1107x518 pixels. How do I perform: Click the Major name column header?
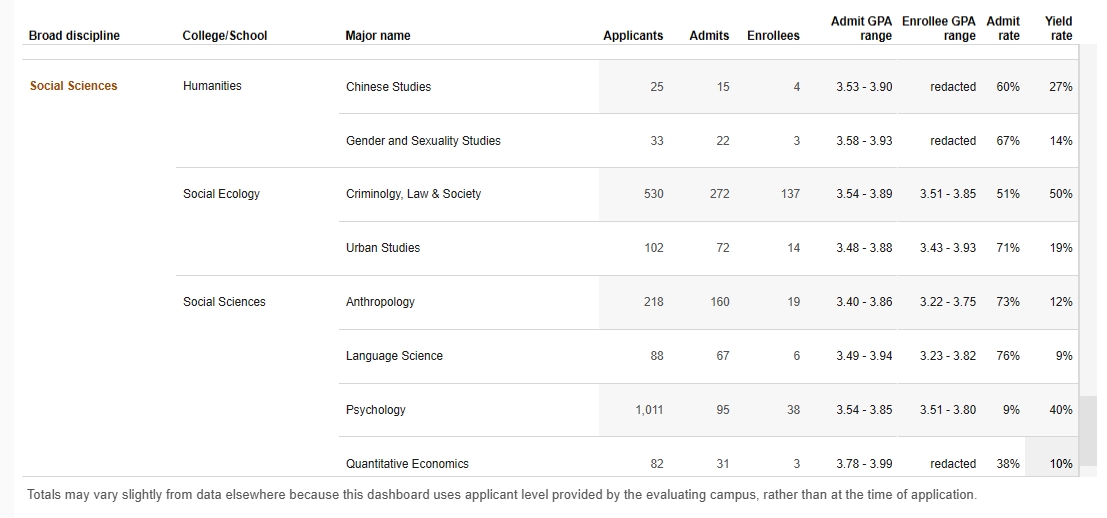pyautogui.click(x=378, y=36)
